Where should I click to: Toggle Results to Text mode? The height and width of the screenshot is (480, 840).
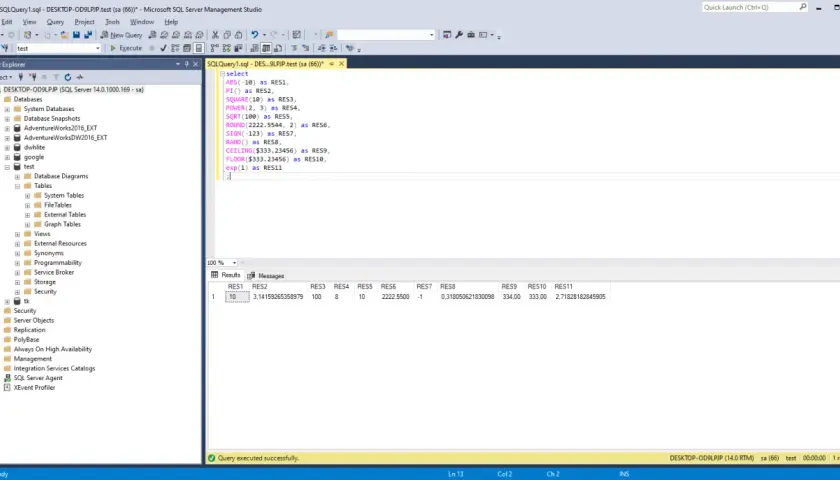click(254, 48)
